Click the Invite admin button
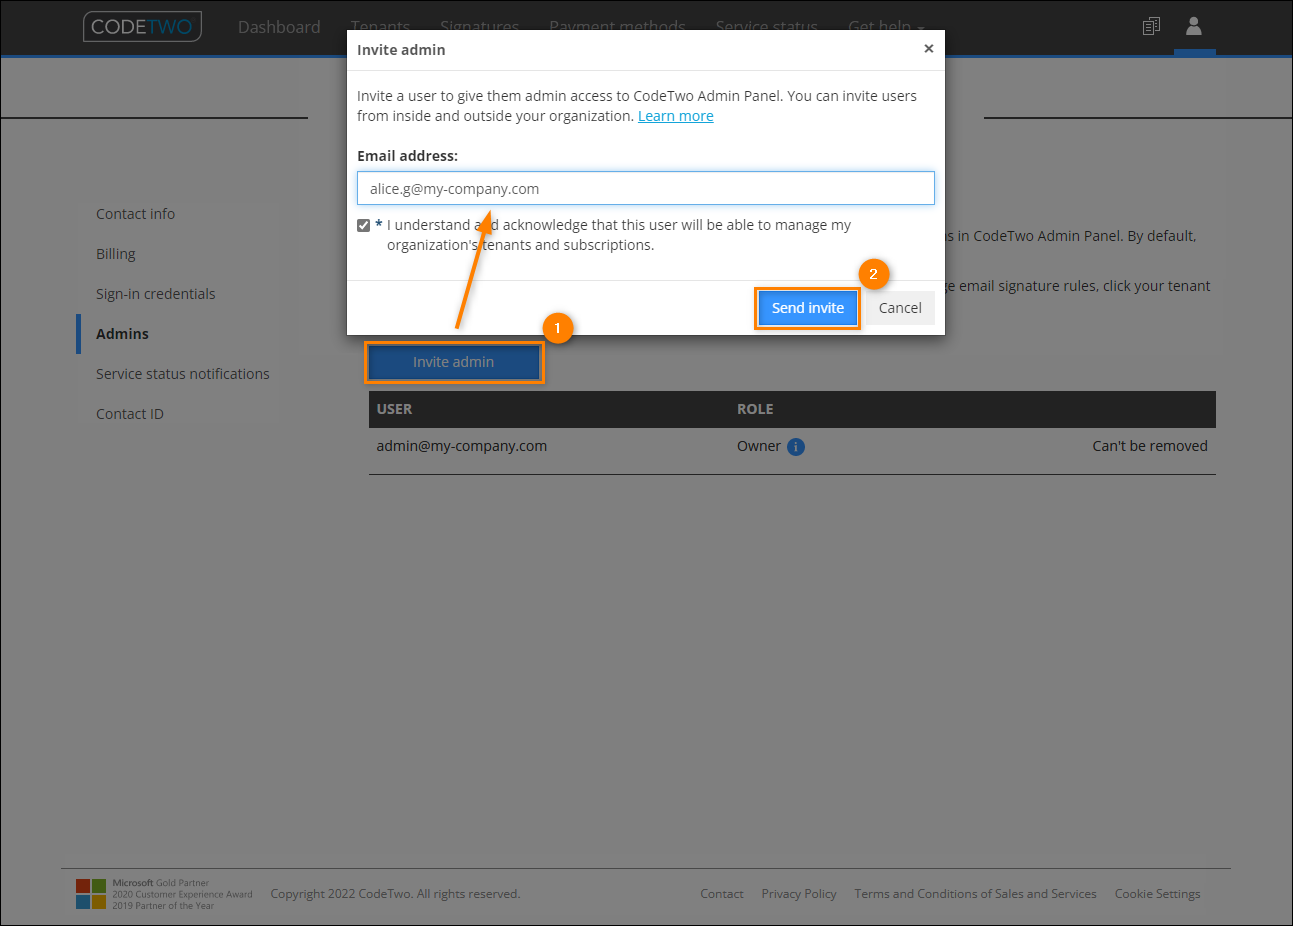The image size is (1293, 926). (x=454, y=362)
